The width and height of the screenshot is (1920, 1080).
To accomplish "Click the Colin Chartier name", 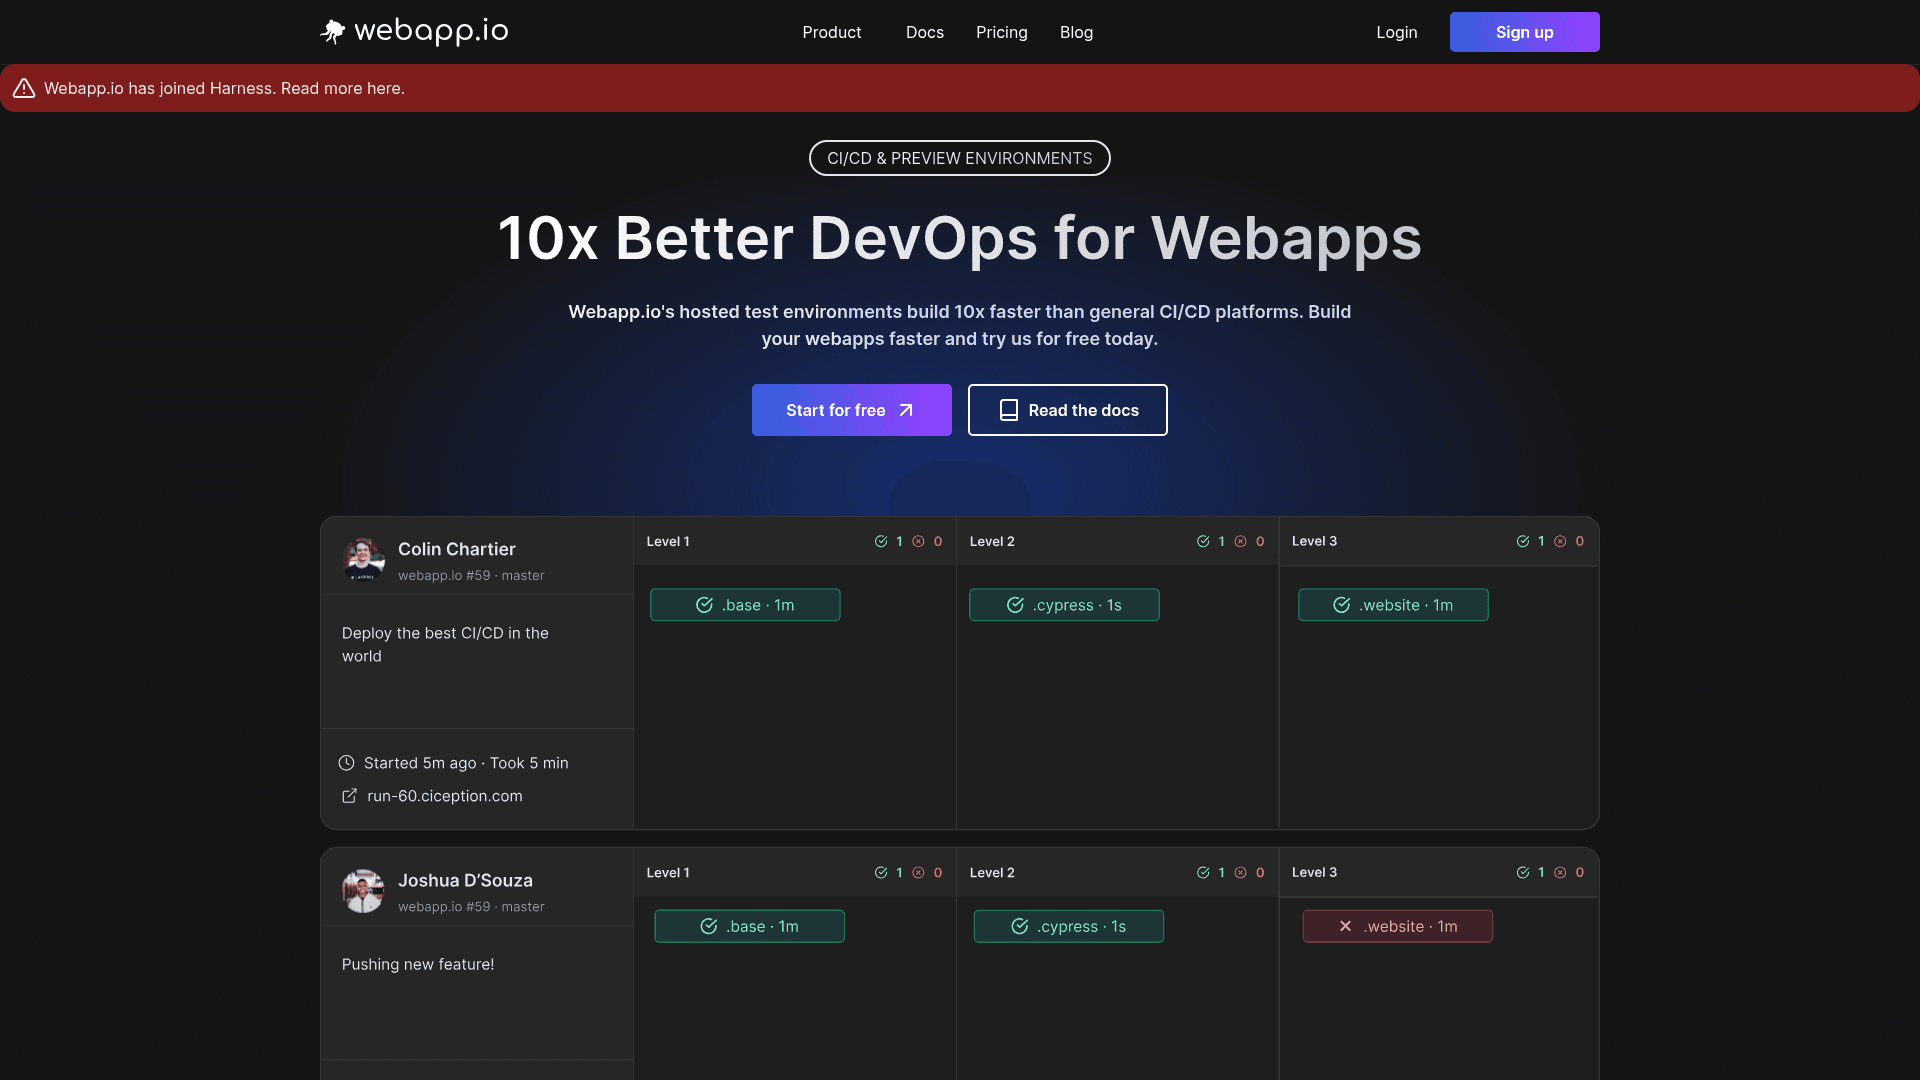I will tap(457, 549).
